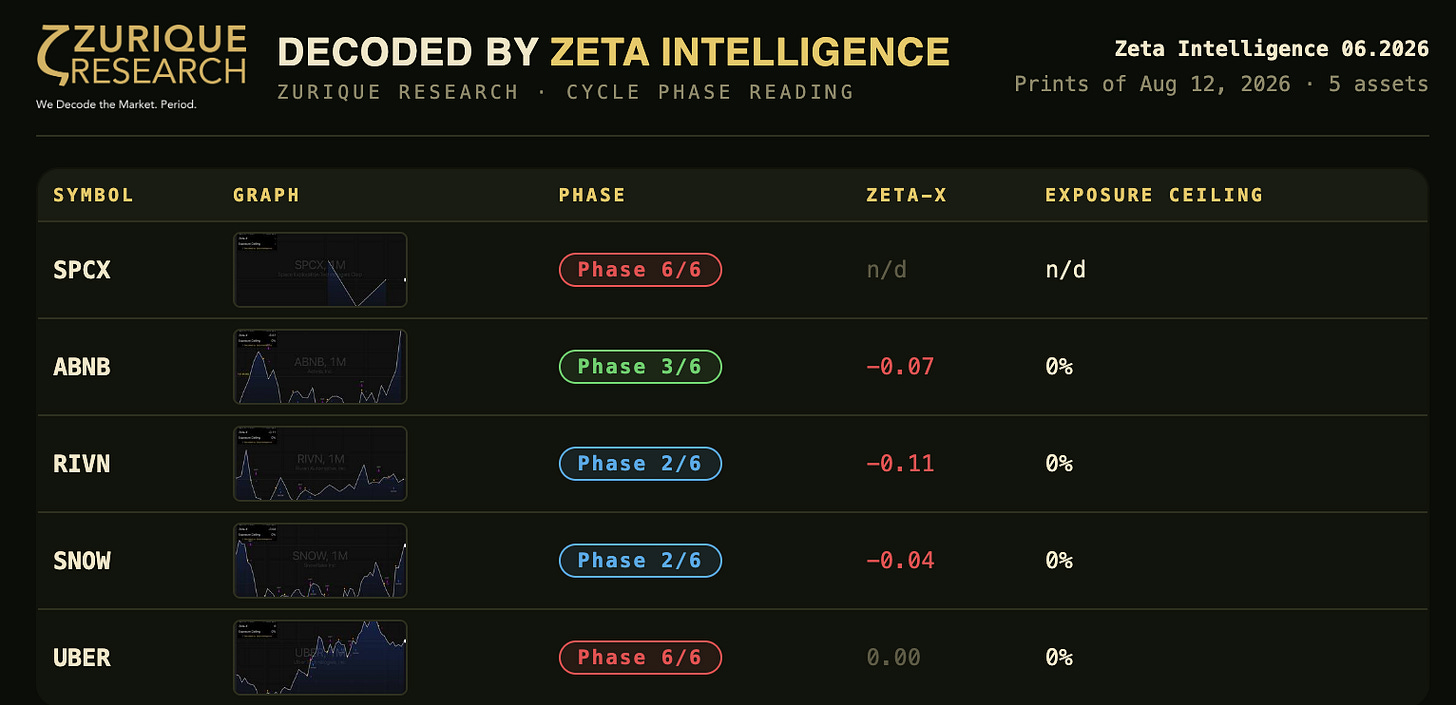The image size is (1456, 705).
Task: Click the UBER Phase 6/6 badge
Action: 640,658
